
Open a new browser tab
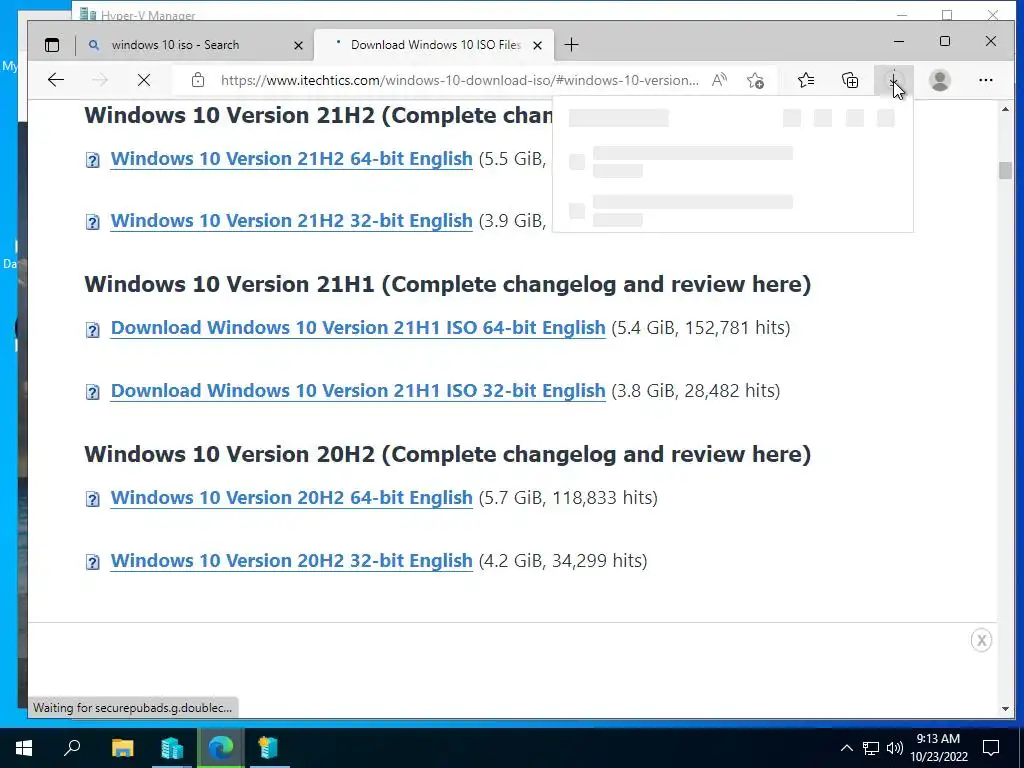571,45
